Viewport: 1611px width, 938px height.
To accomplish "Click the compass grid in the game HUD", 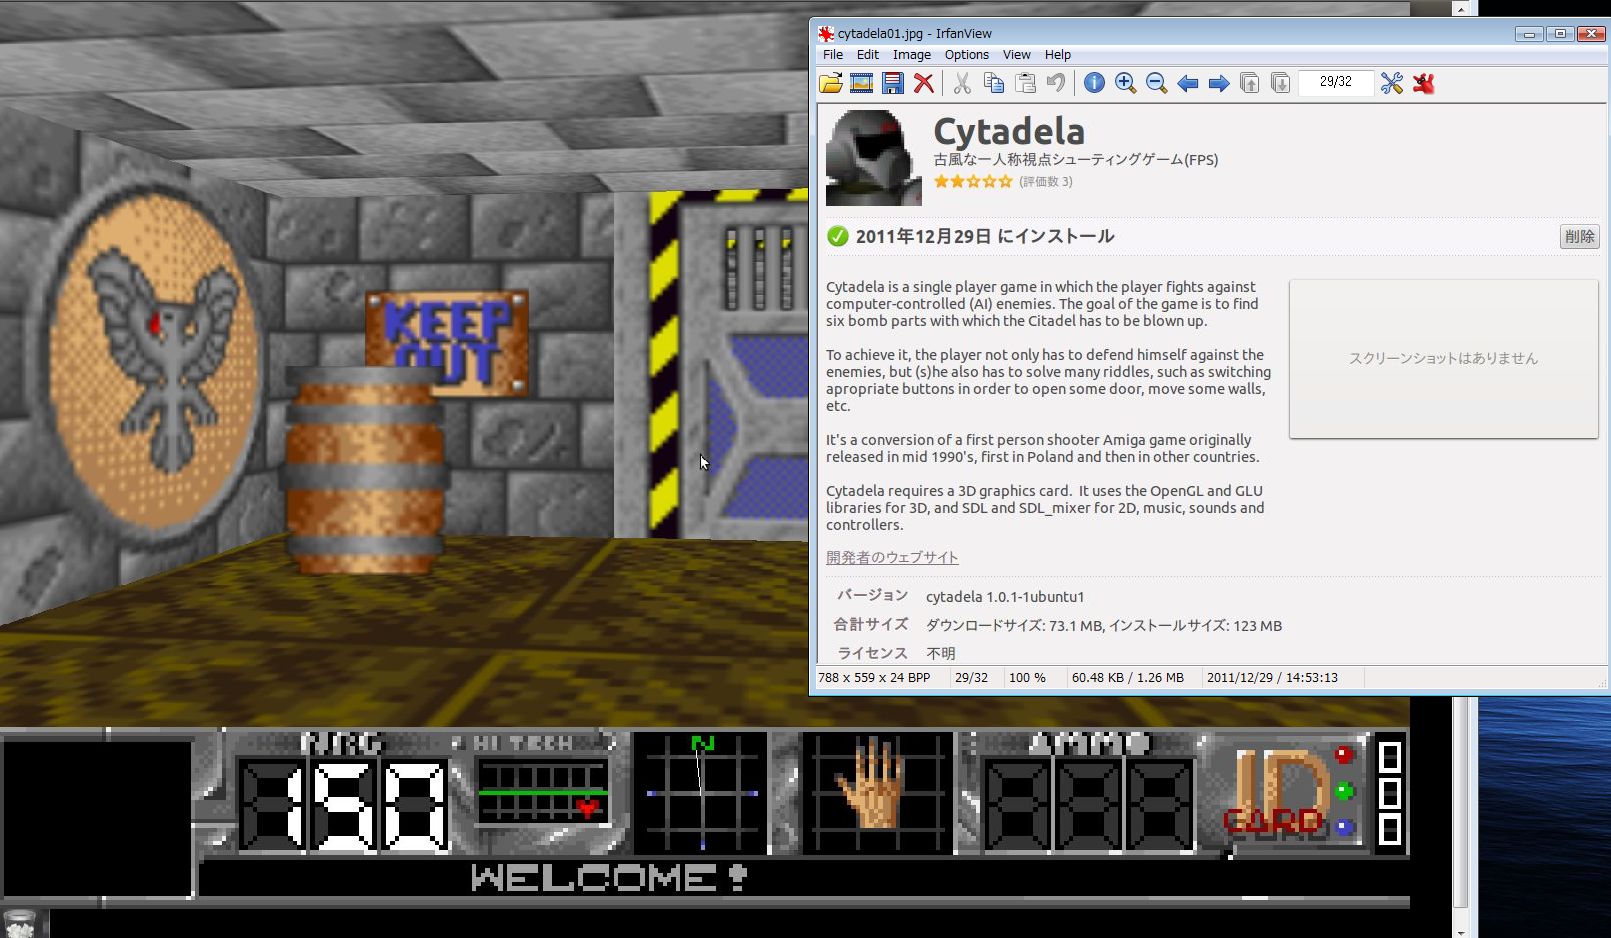I will click(700, 793).
